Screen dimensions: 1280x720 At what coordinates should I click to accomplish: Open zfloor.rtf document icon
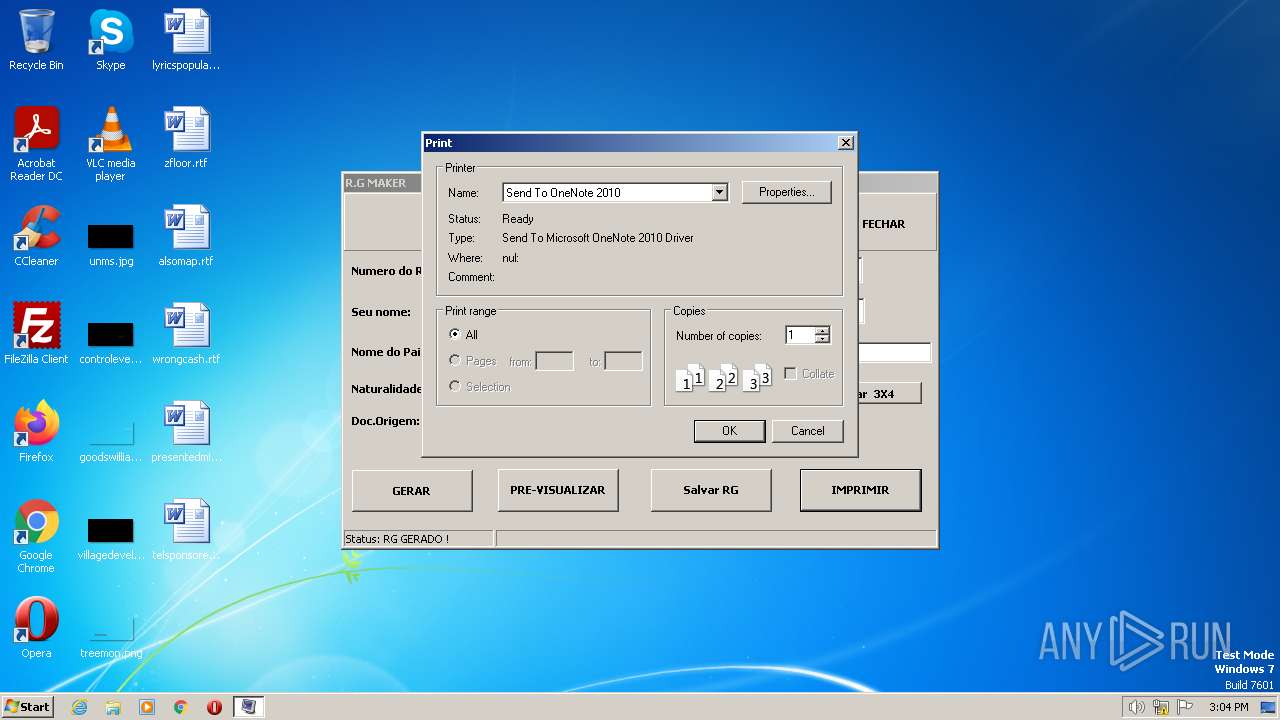pos(186,138)
